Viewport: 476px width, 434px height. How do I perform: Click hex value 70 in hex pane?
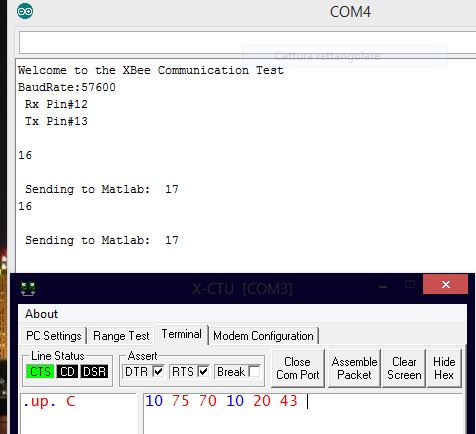click(207, 400)
